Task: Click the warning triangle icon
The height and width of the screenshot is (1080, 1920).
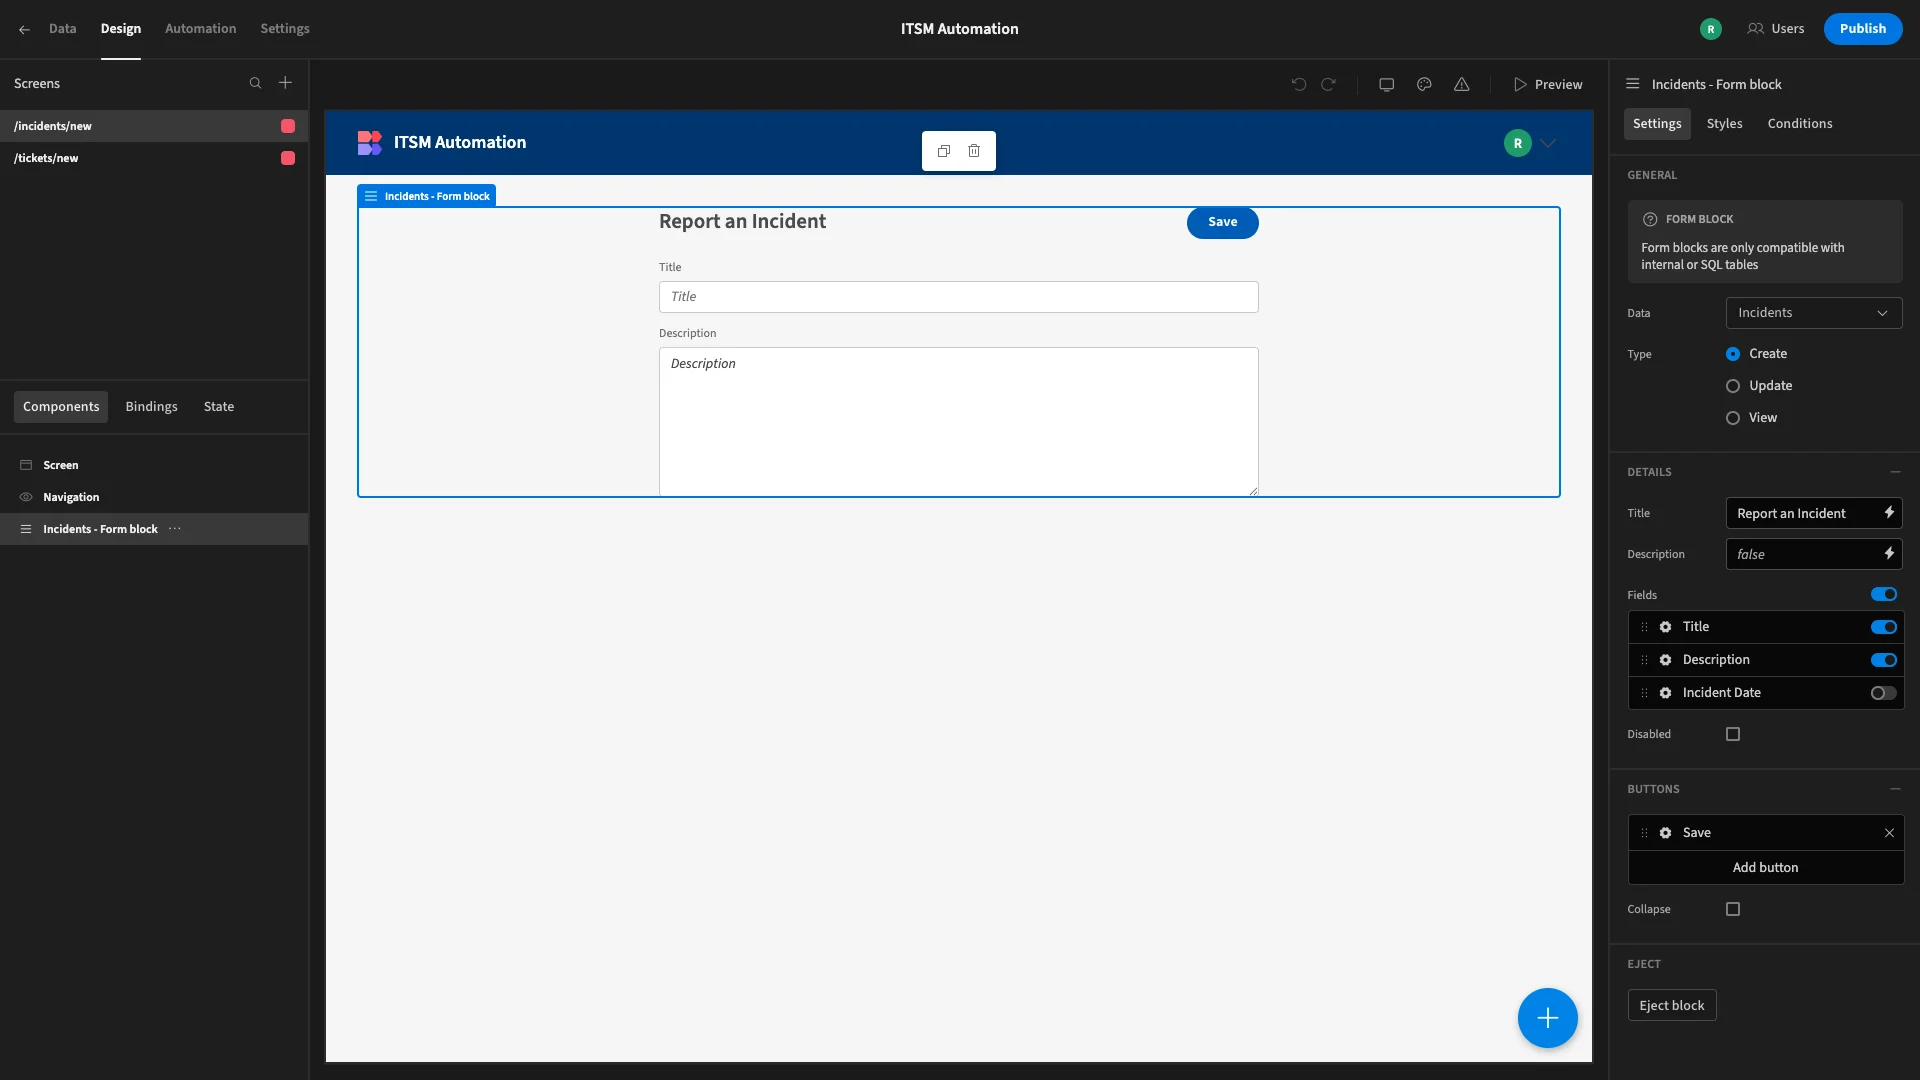Action: [1461, 84]
